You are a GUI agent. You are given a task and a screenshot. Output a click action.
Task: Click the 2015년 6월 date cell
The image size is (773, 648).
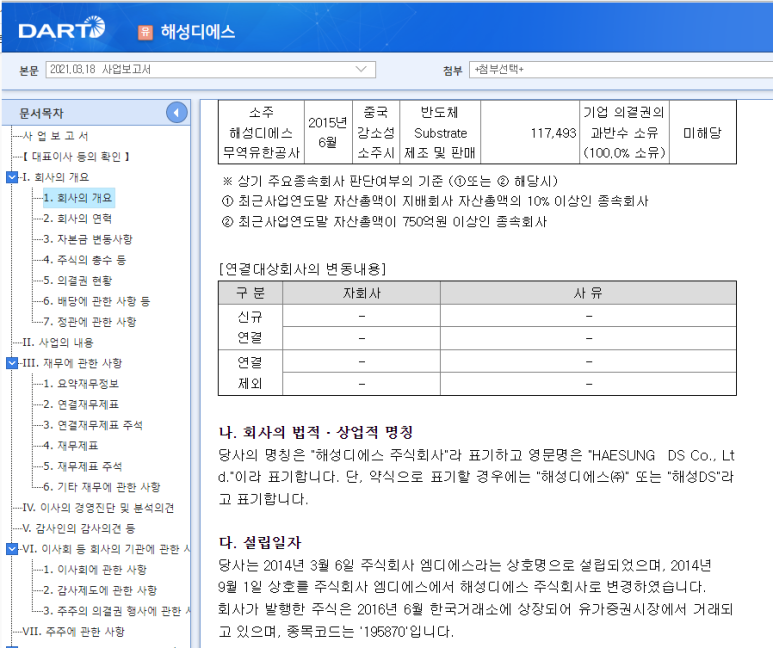328,133
